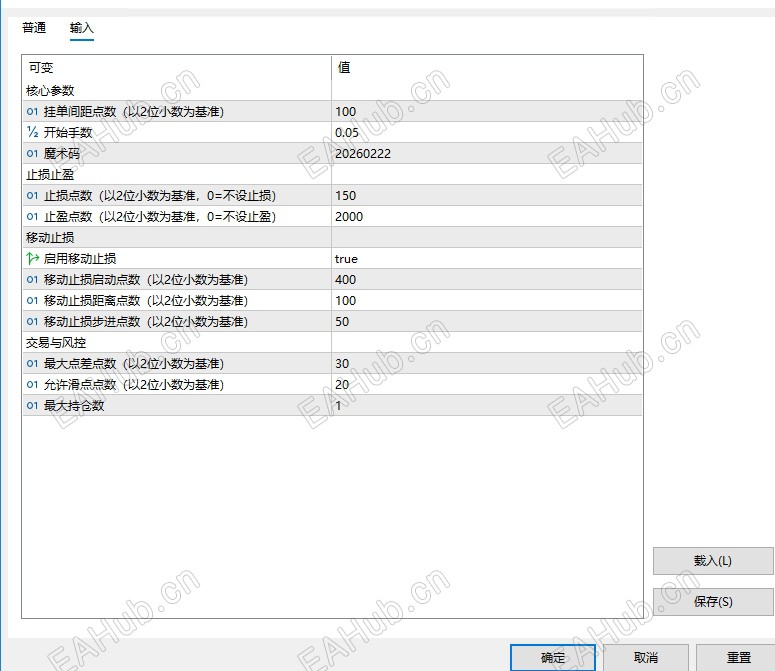Edit 允许滑点点数 value 20
The height and width of the screenshot is (671, 775).
[x=487, y=384]
